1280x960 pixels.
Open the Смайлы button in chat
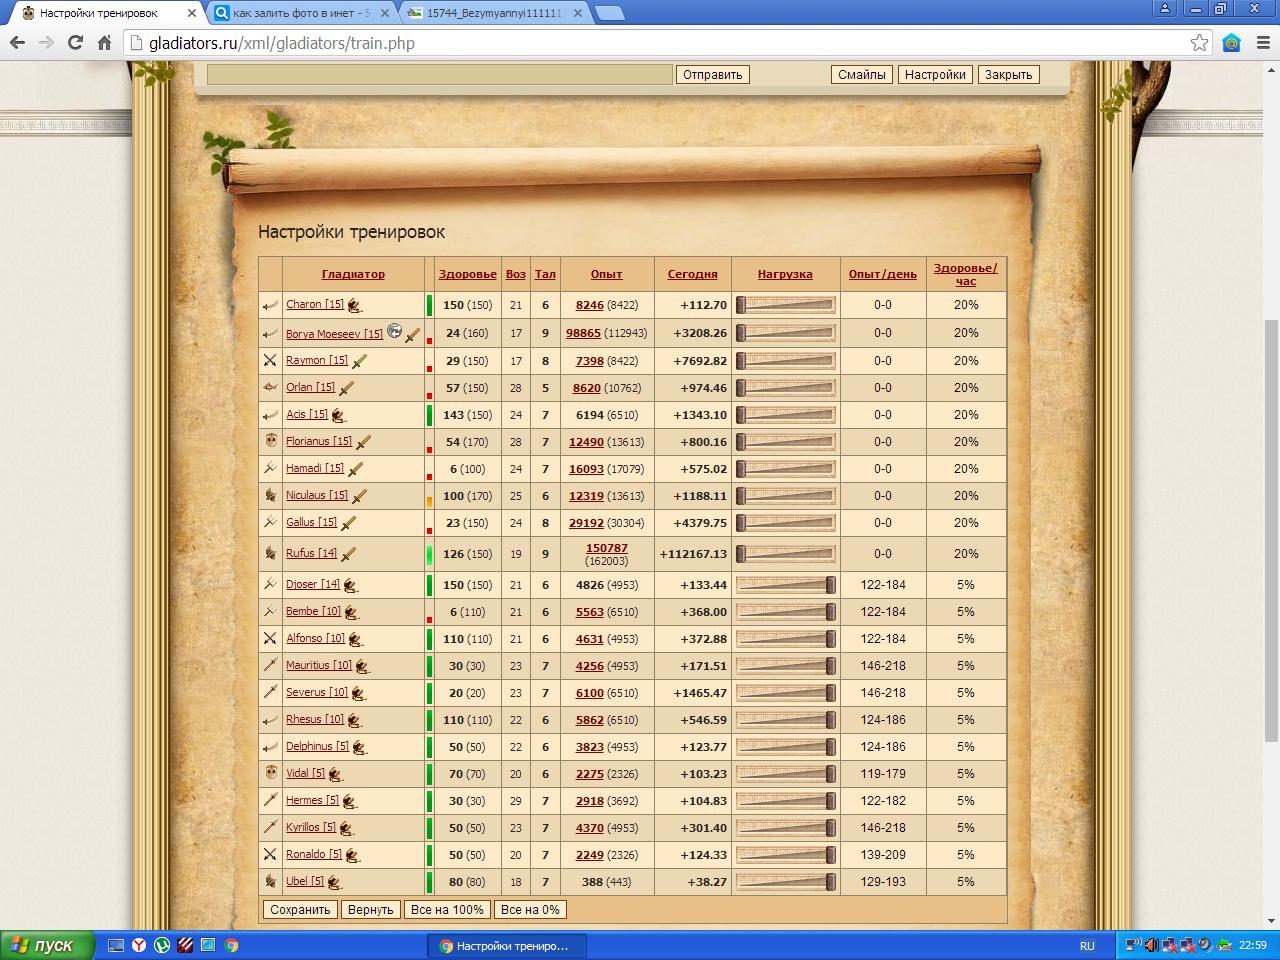[x=861, y=74]
